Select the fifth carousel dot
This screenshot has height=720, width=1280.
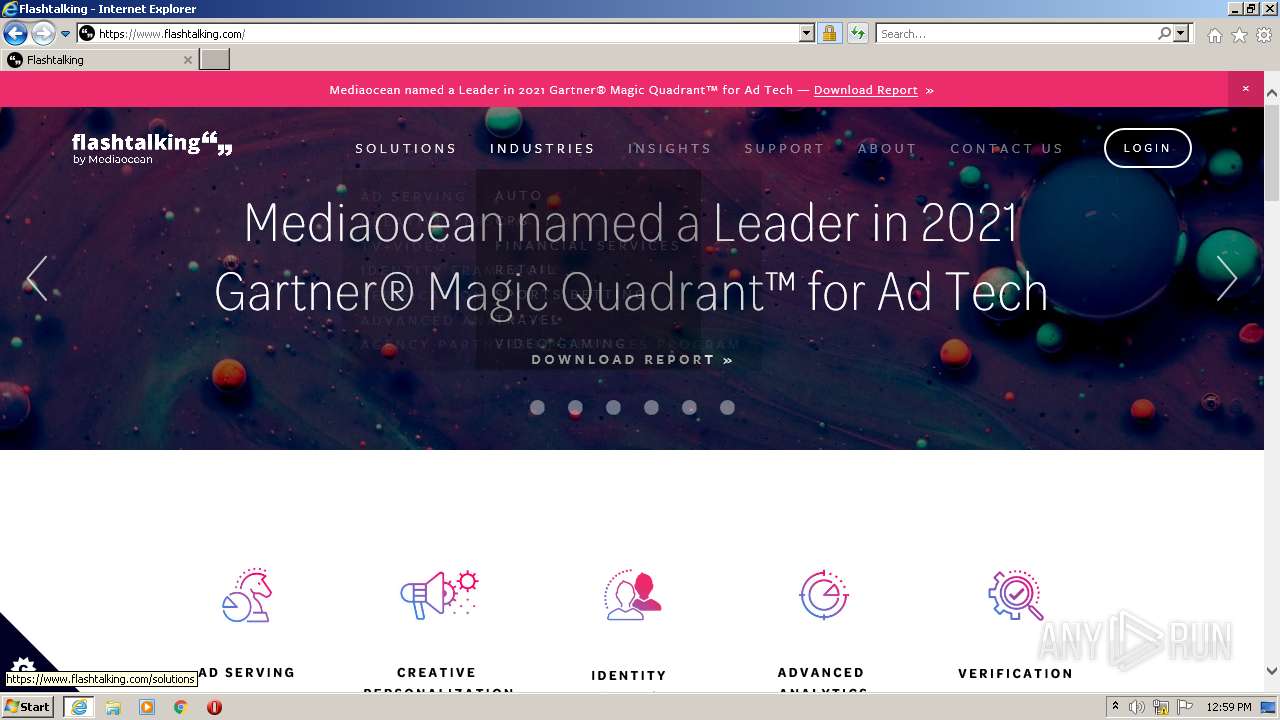[689, 407]
